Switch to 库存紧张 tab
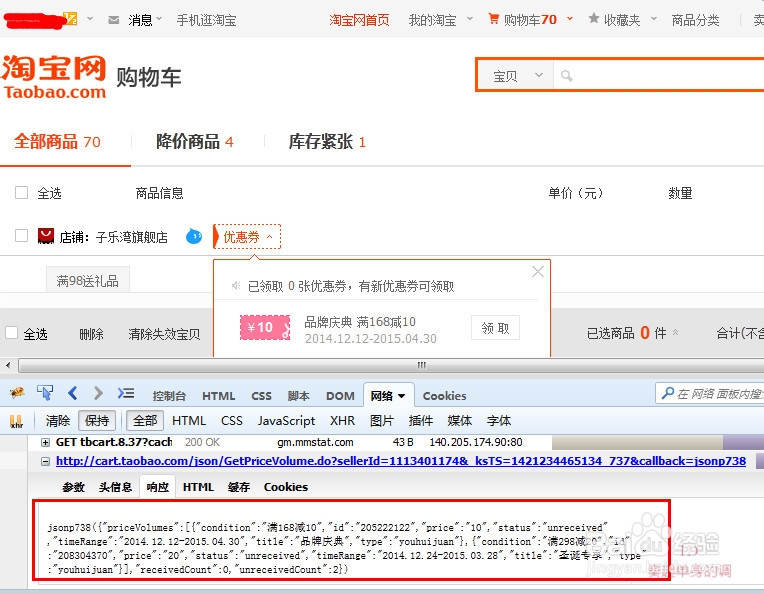The width and height of the screenshot is (764, 594). (x=327, y=142)
